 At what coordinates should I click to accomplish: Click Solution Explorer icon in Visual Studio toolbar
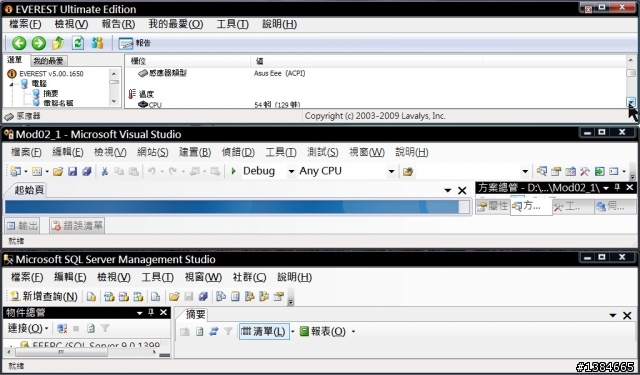(x=542, y=171)
